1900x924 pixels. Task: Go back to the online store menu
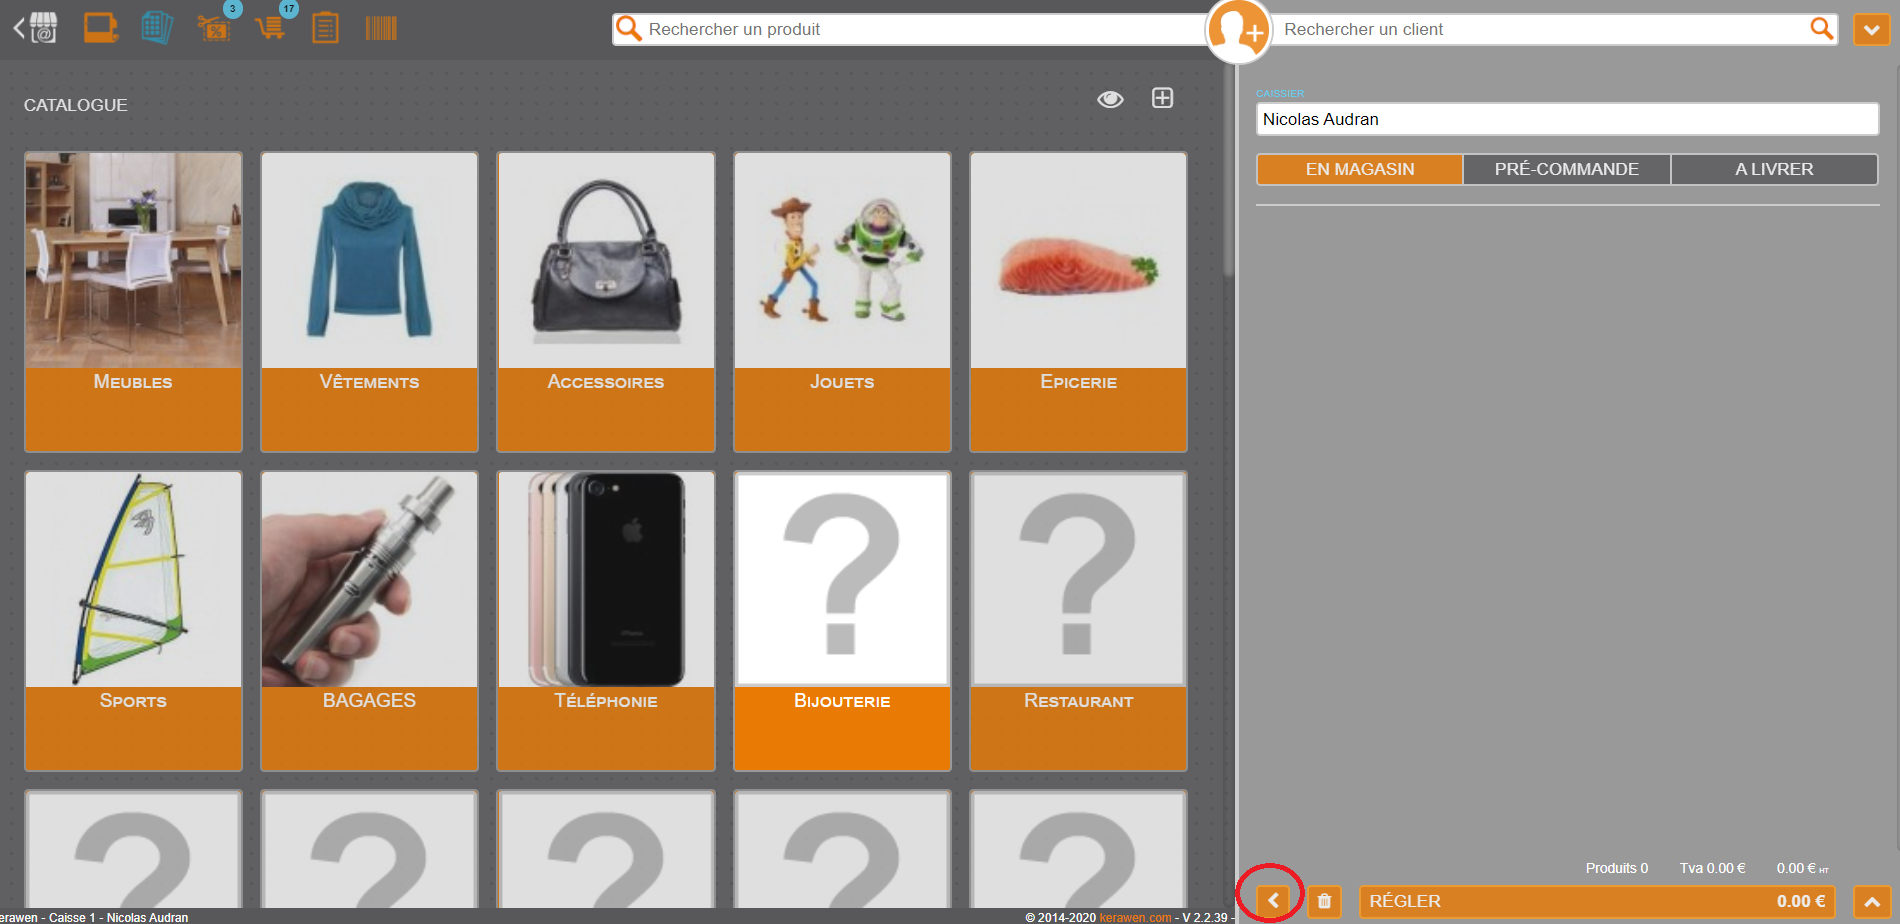pos(36,28)
